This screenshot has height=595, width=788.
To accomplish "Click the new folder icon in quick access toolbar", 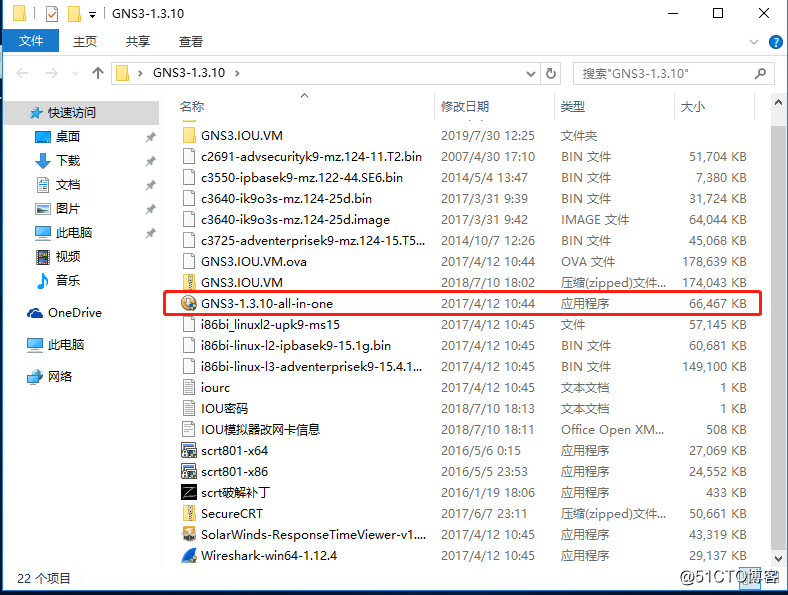I will pos(74,14).
